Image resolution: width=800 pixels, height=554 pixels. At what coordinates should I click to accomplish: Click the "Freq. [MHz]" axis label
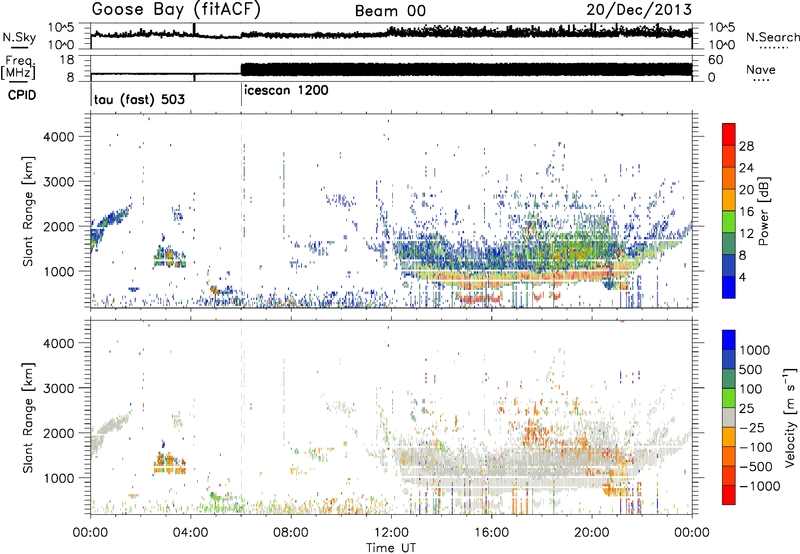(19, 68)
